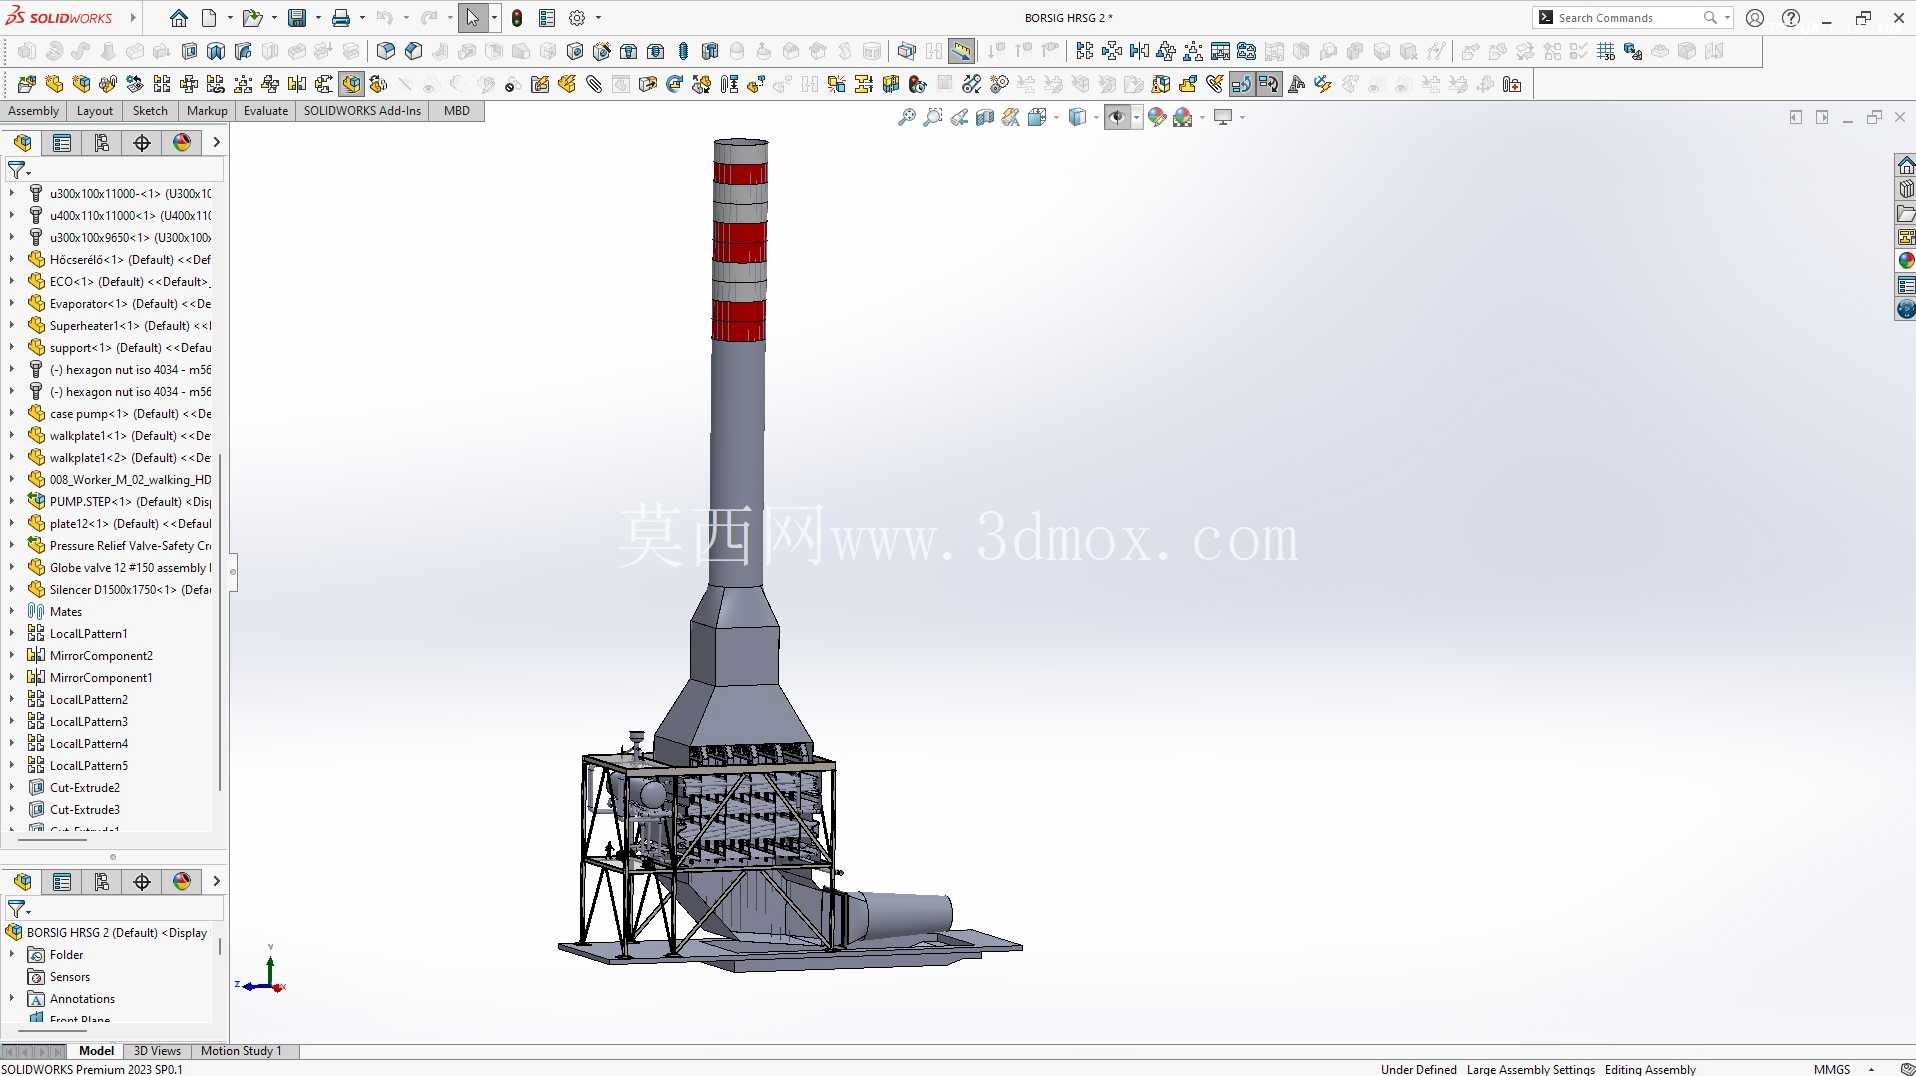Switch to the Evaluate tab
Viewport: 1916px width, 1076px height.
coord(266,111)
